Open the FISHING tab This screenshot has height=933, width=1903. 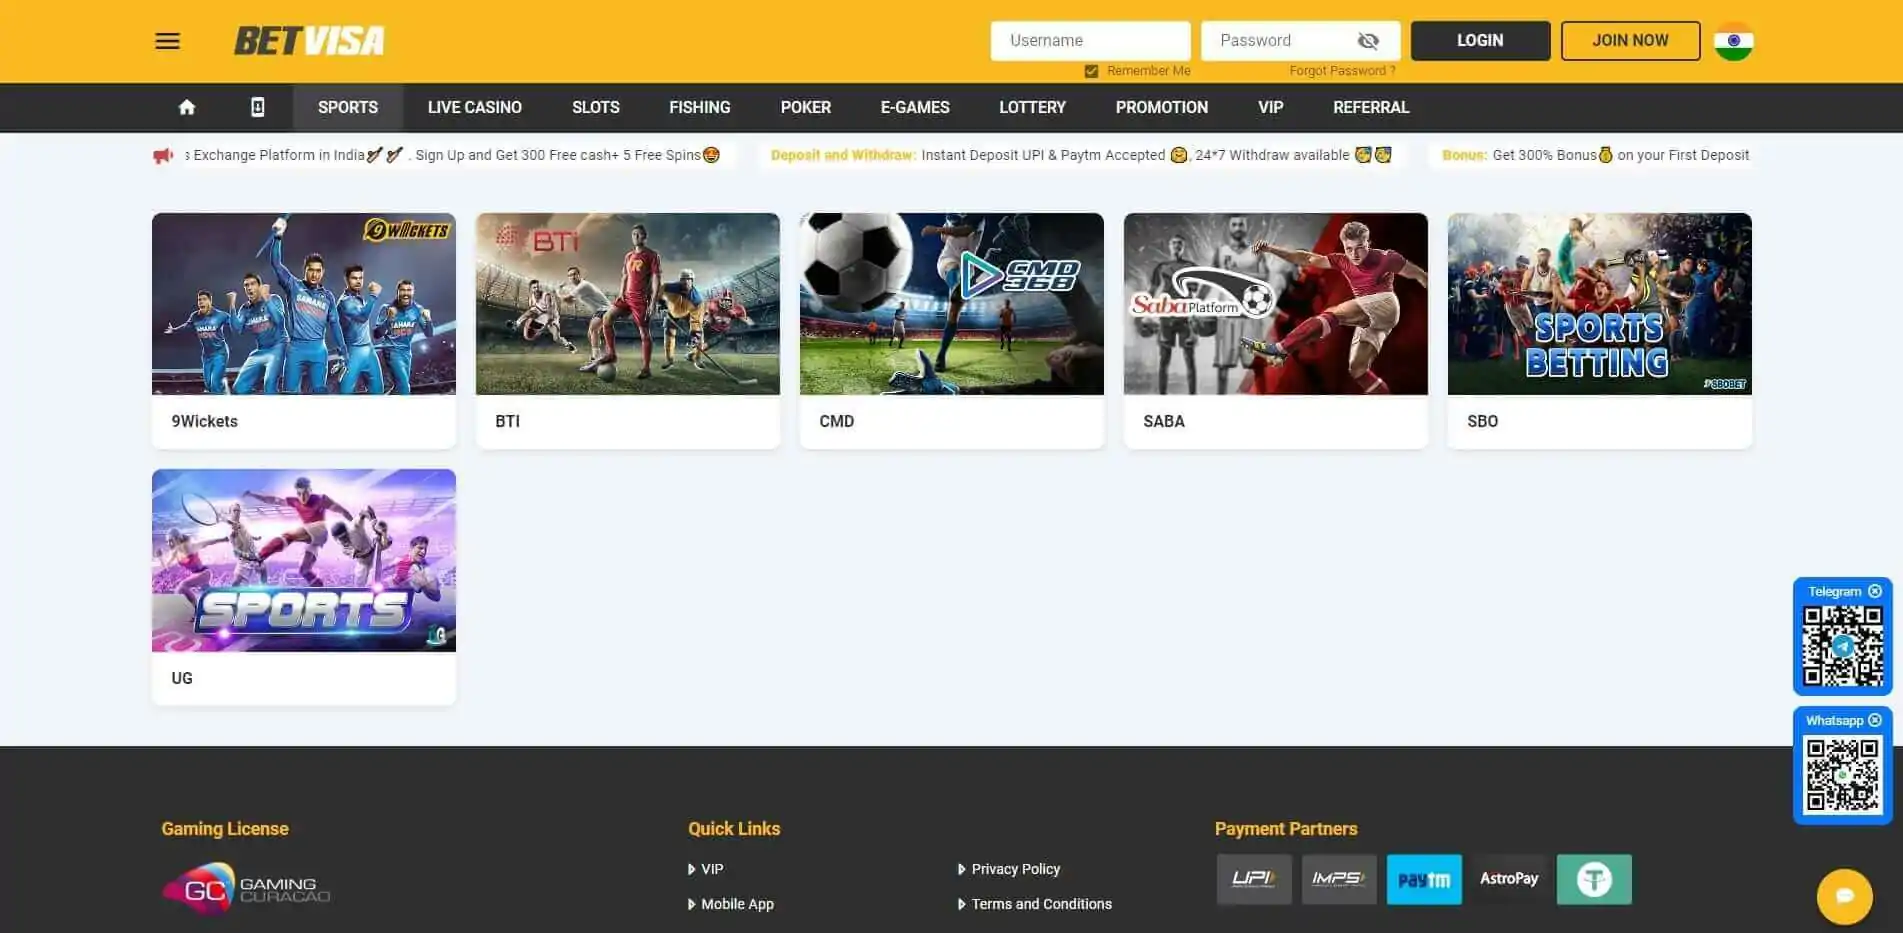[x=700, y=107]
